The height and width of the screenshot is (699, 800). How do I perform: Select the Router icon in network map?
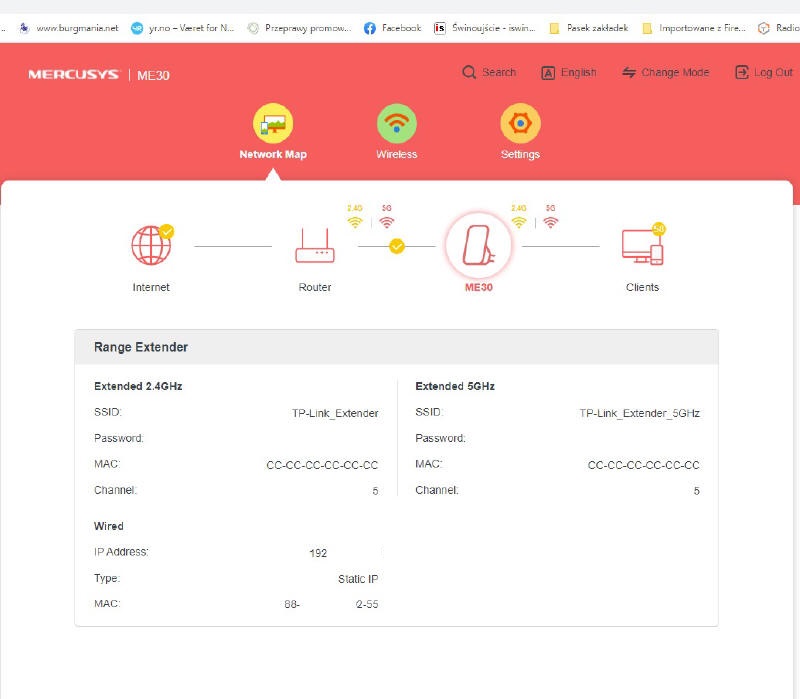pyautogui.click(x=315, y=246)
